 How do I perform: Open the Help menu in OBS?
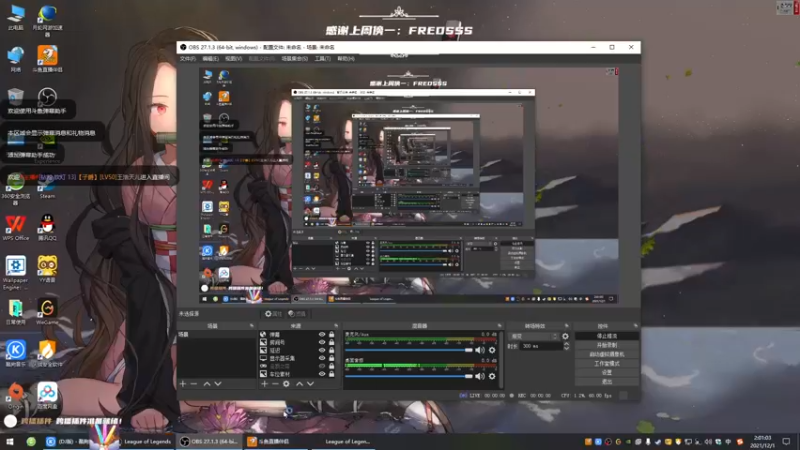pyautogui.click(x=346, y=59)
